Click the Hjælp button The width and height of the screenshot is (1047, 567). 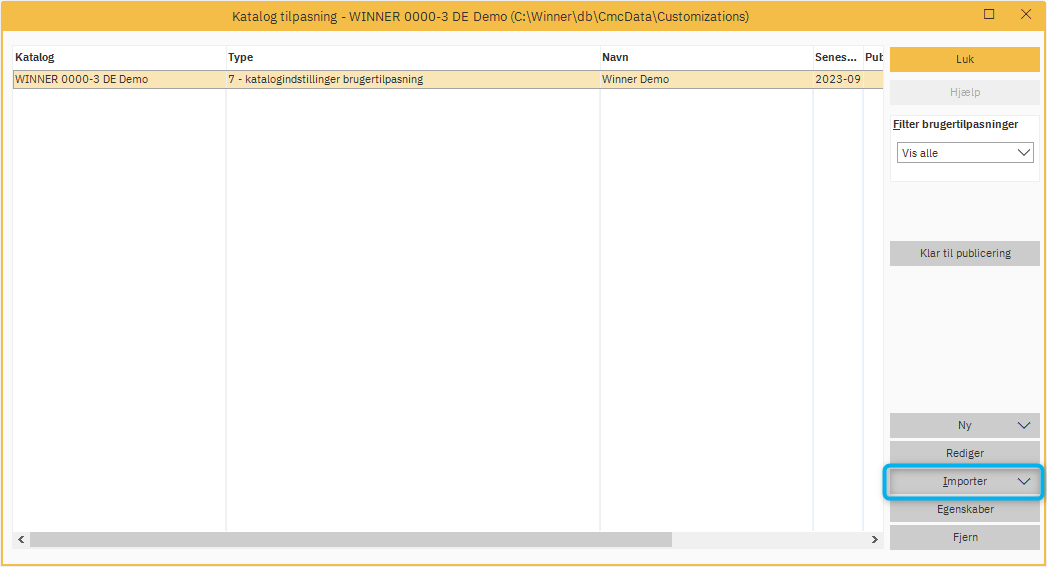tap(964, 92)
